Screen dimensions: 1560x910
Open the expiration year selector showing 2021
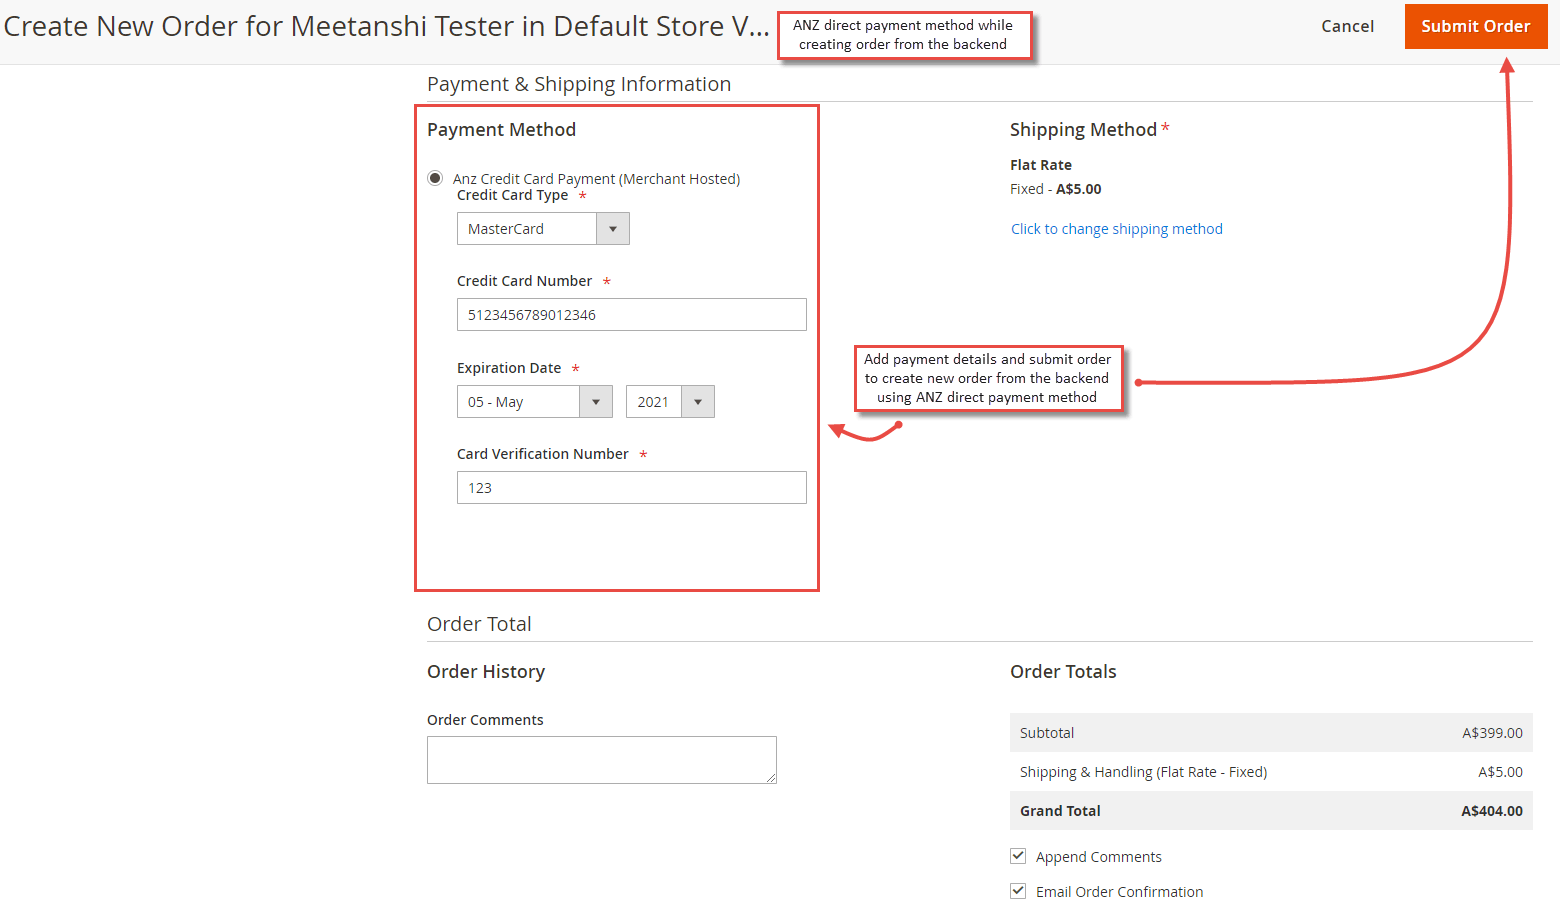click(655, 401)
